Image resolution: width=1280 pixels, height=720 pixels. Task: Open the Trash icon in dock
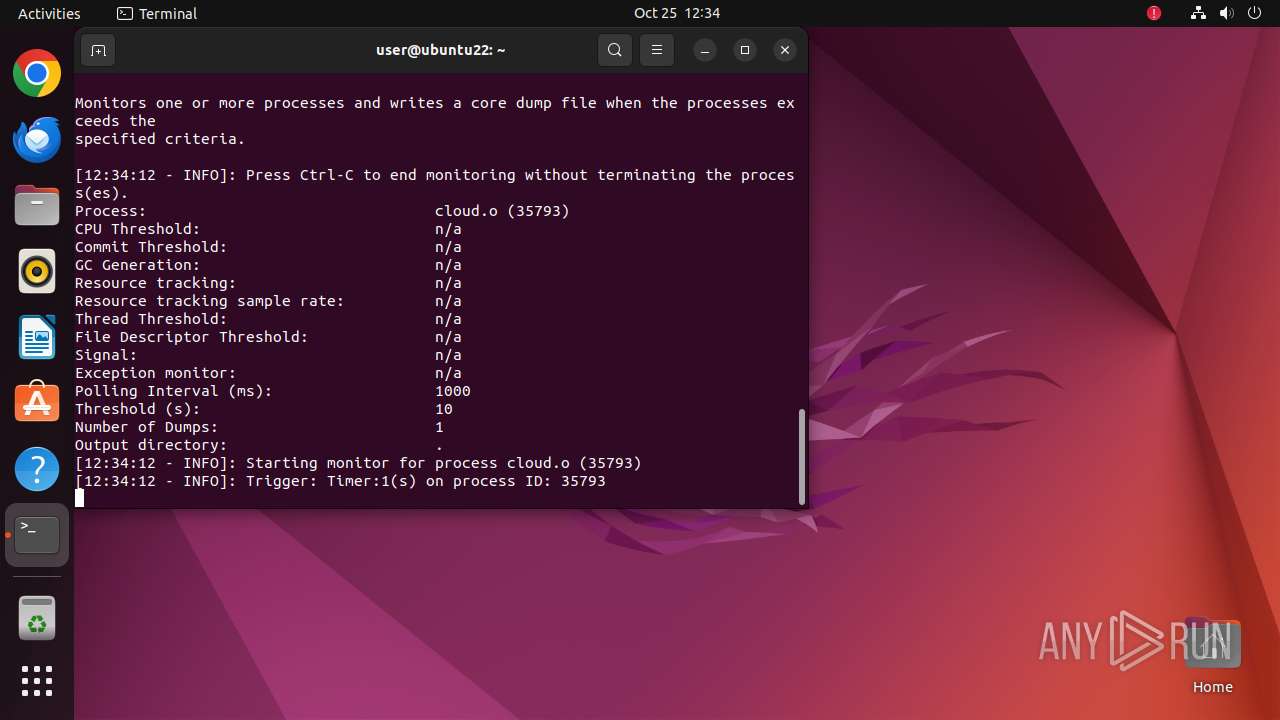[x=37, y=618]
